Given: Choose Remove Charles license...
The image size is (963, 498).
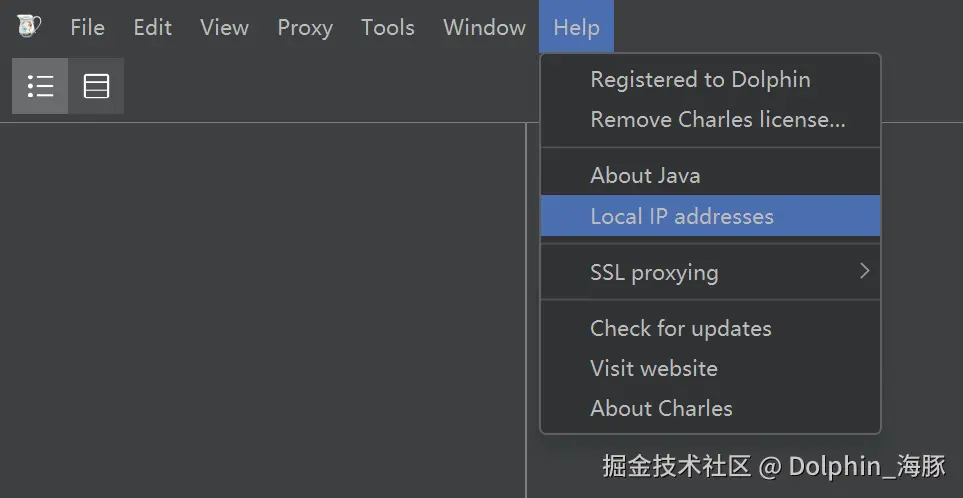Looking at the screenshot, I should click(711, 120).
